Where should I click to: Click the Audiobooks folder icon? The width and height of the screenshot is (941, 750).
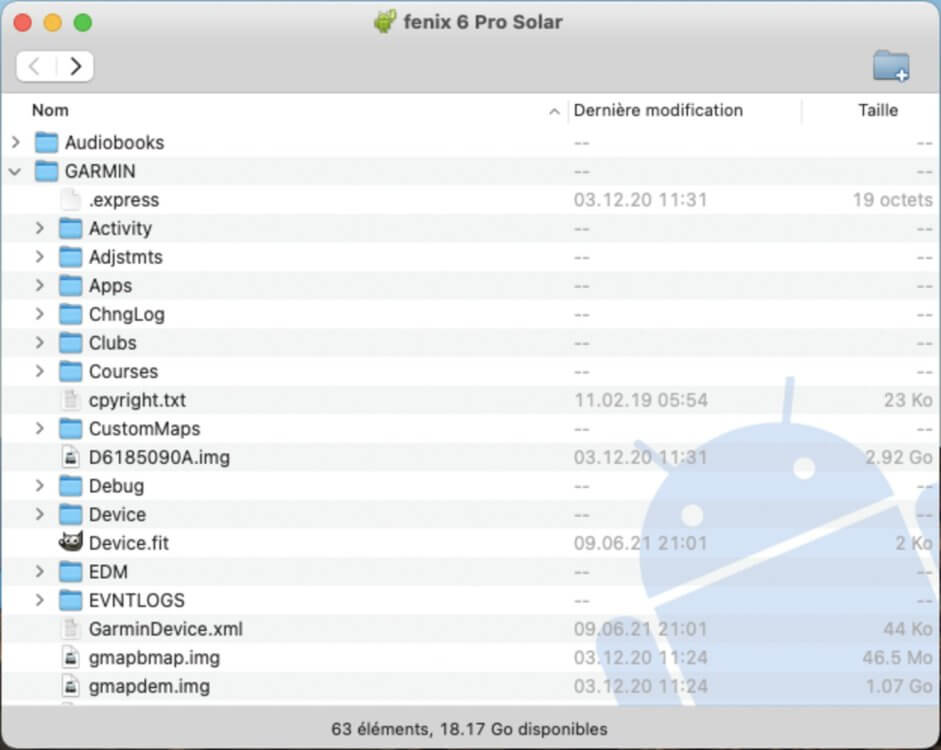click(46, 143)
